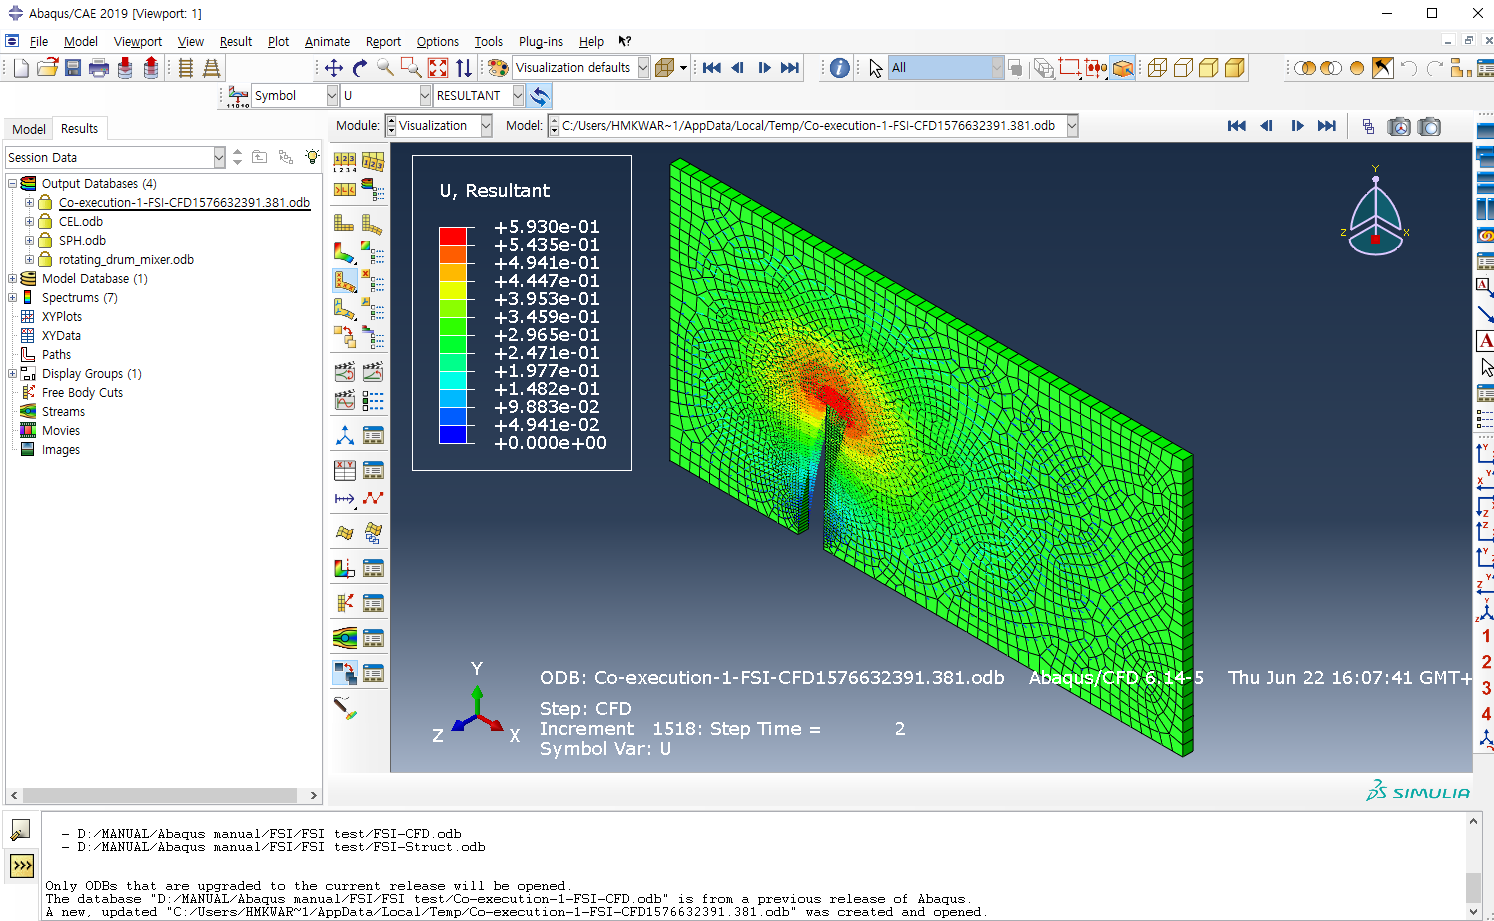Image resolution: width=1494 pixels, height=921 pixels.
Task: Open the Animate menu
Action: pyautogui.click(x=327, y=42)
